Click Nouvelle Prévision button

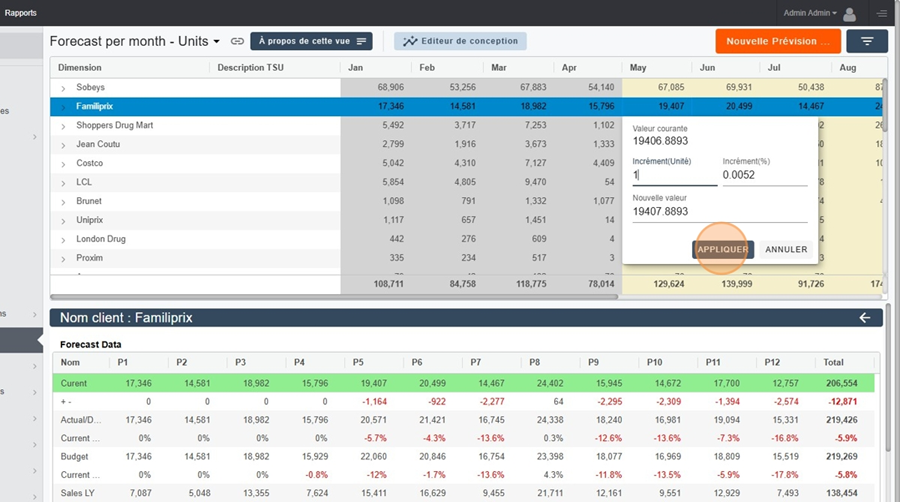pyautogui.click(x=778, y=41)
